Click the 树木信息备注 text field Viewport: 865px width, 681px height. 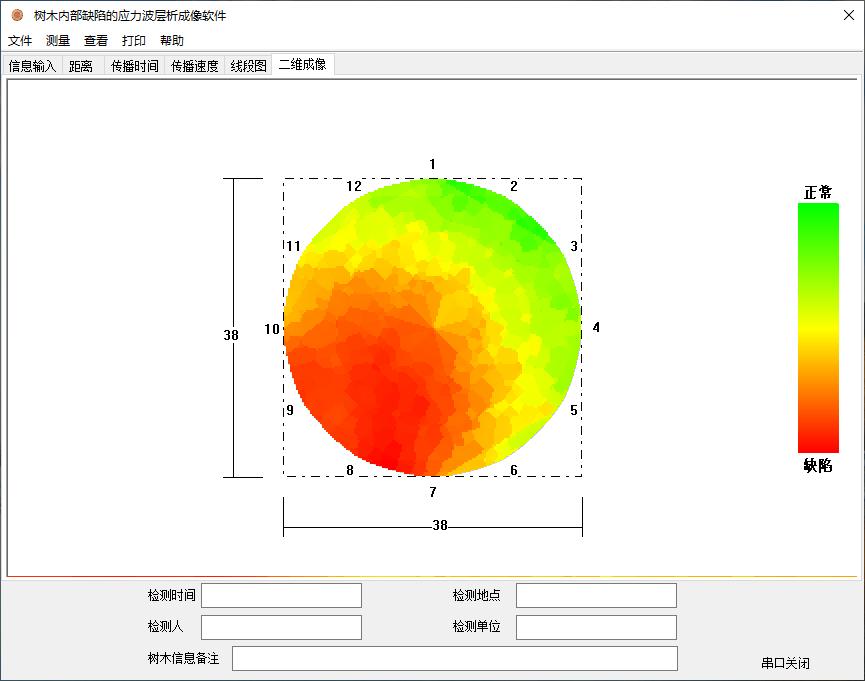click(455, 659)
